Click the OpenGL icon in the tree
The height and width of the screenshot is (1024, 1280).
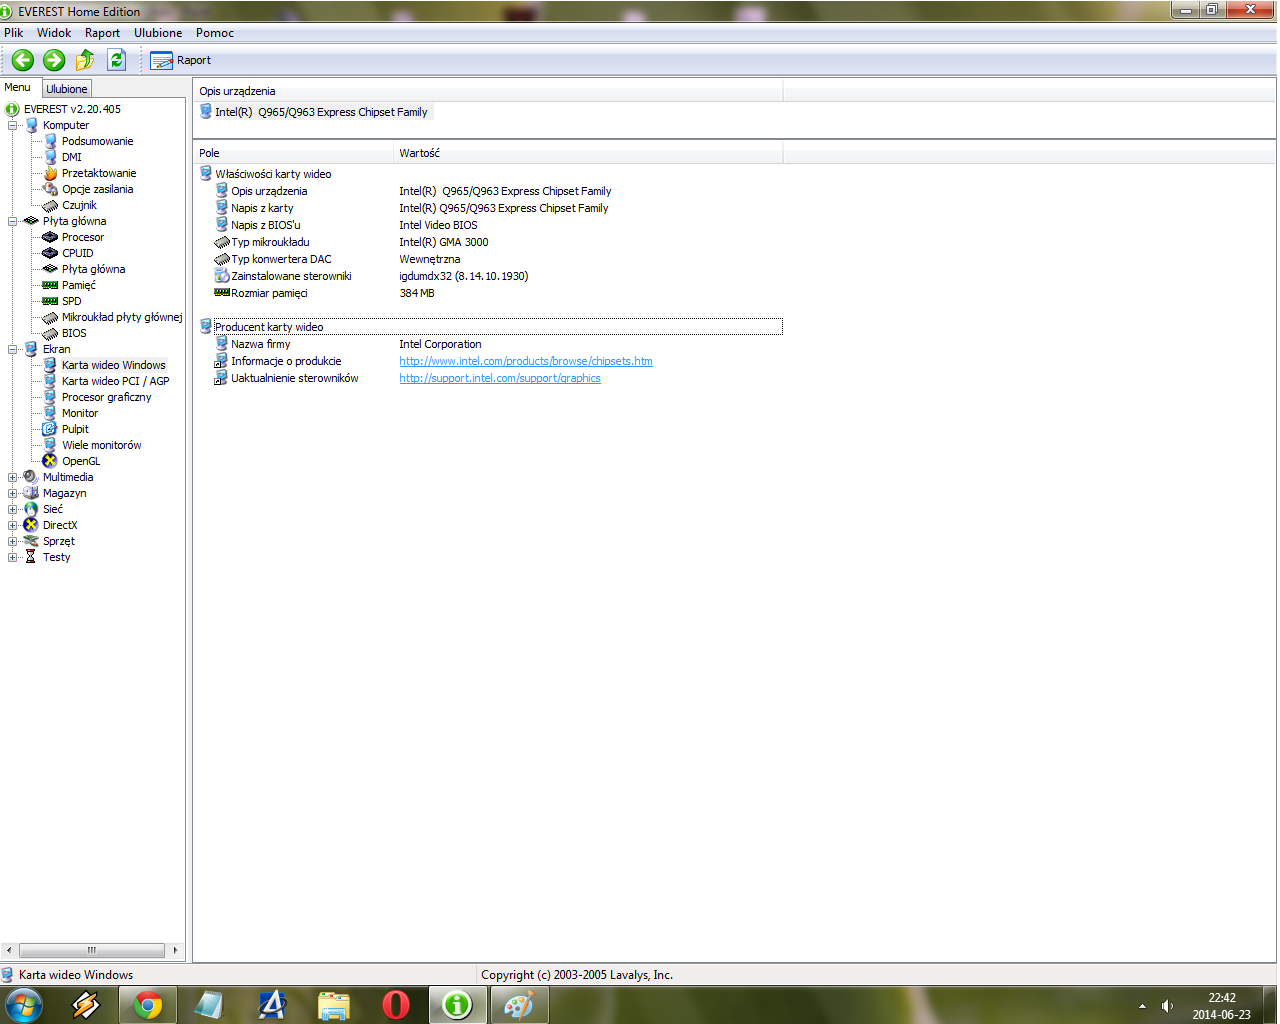point(50,461)
